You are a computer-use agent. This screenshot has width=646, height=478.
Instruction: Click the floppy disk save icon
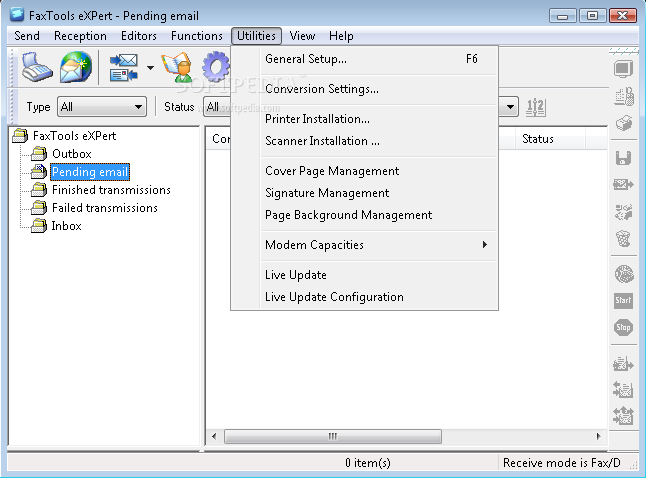(623, 158)
